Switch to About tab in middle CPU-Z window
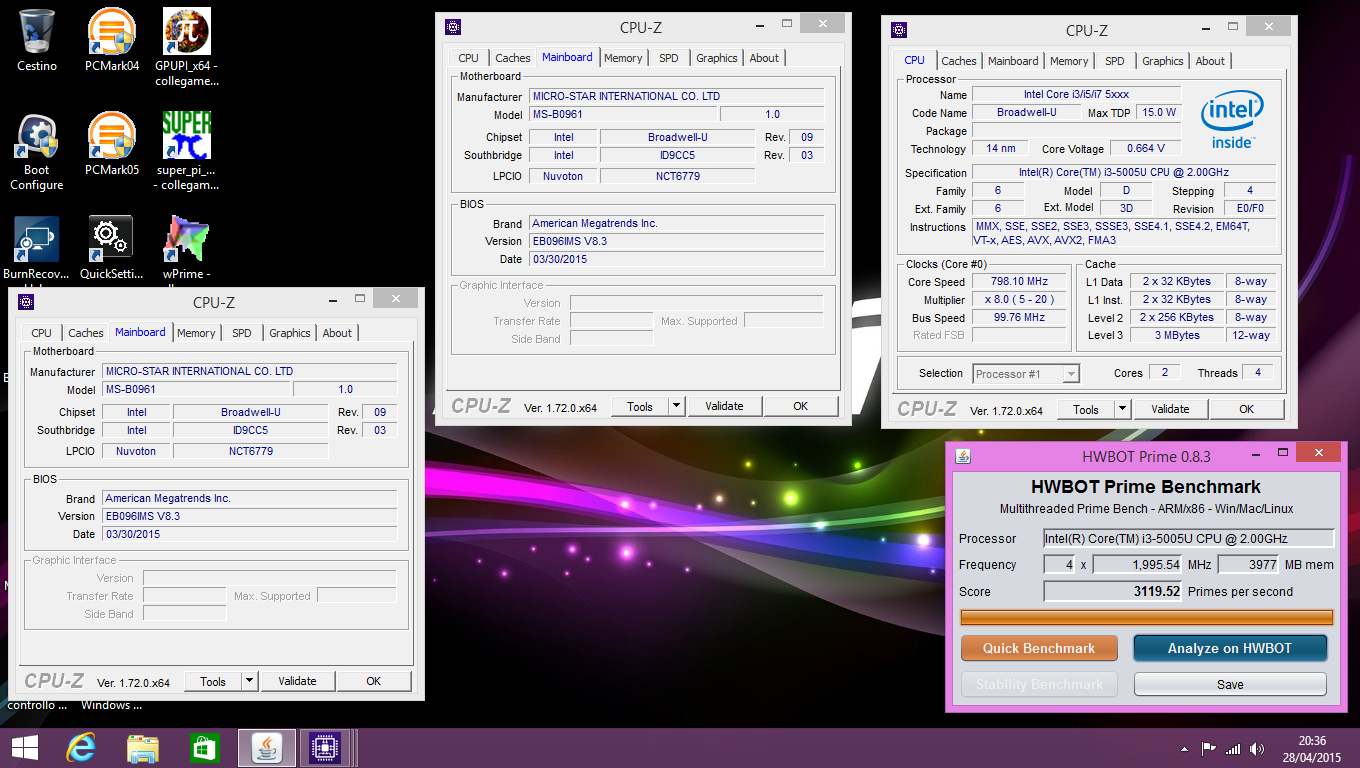Screen dimensions: 1360x768 click(764, 58)
